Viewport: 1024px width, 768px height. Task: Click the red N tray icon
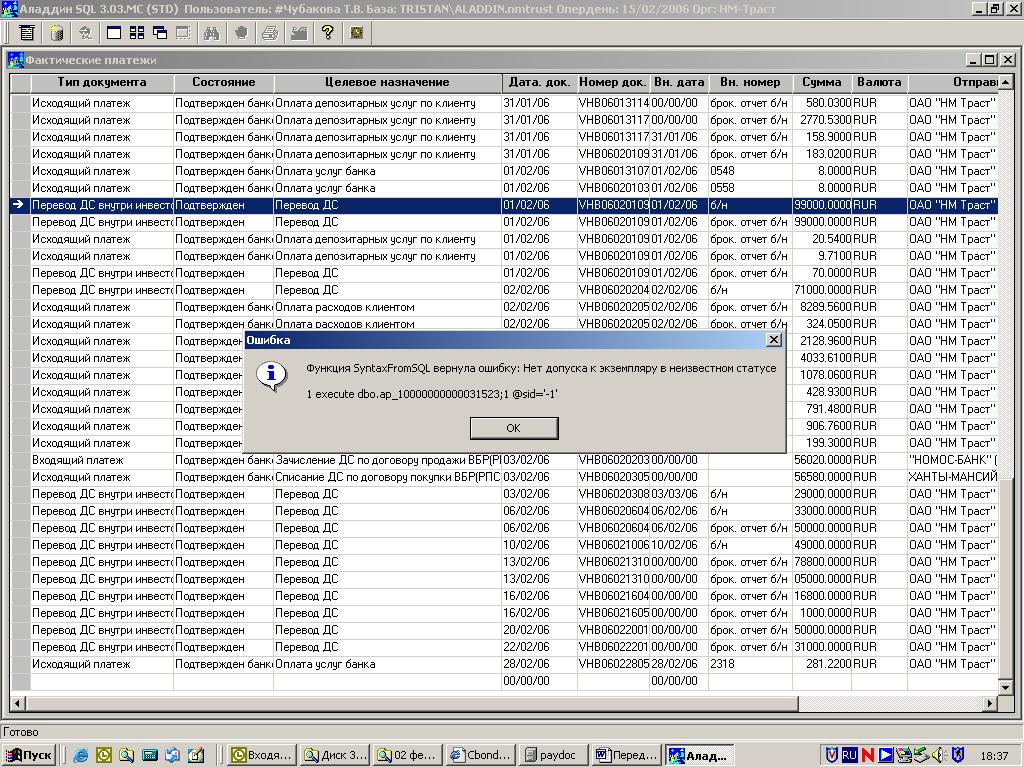[868, 755]
